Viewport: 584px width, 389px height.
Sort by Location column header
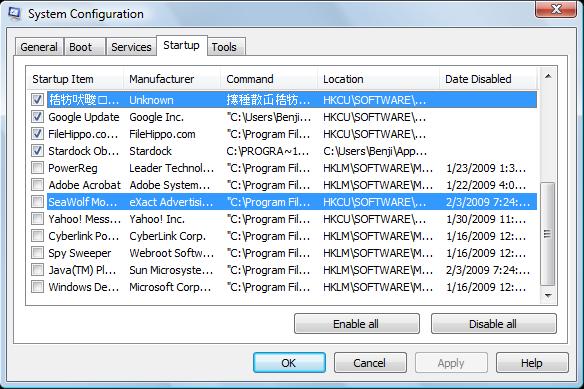(x=378, y=79)
